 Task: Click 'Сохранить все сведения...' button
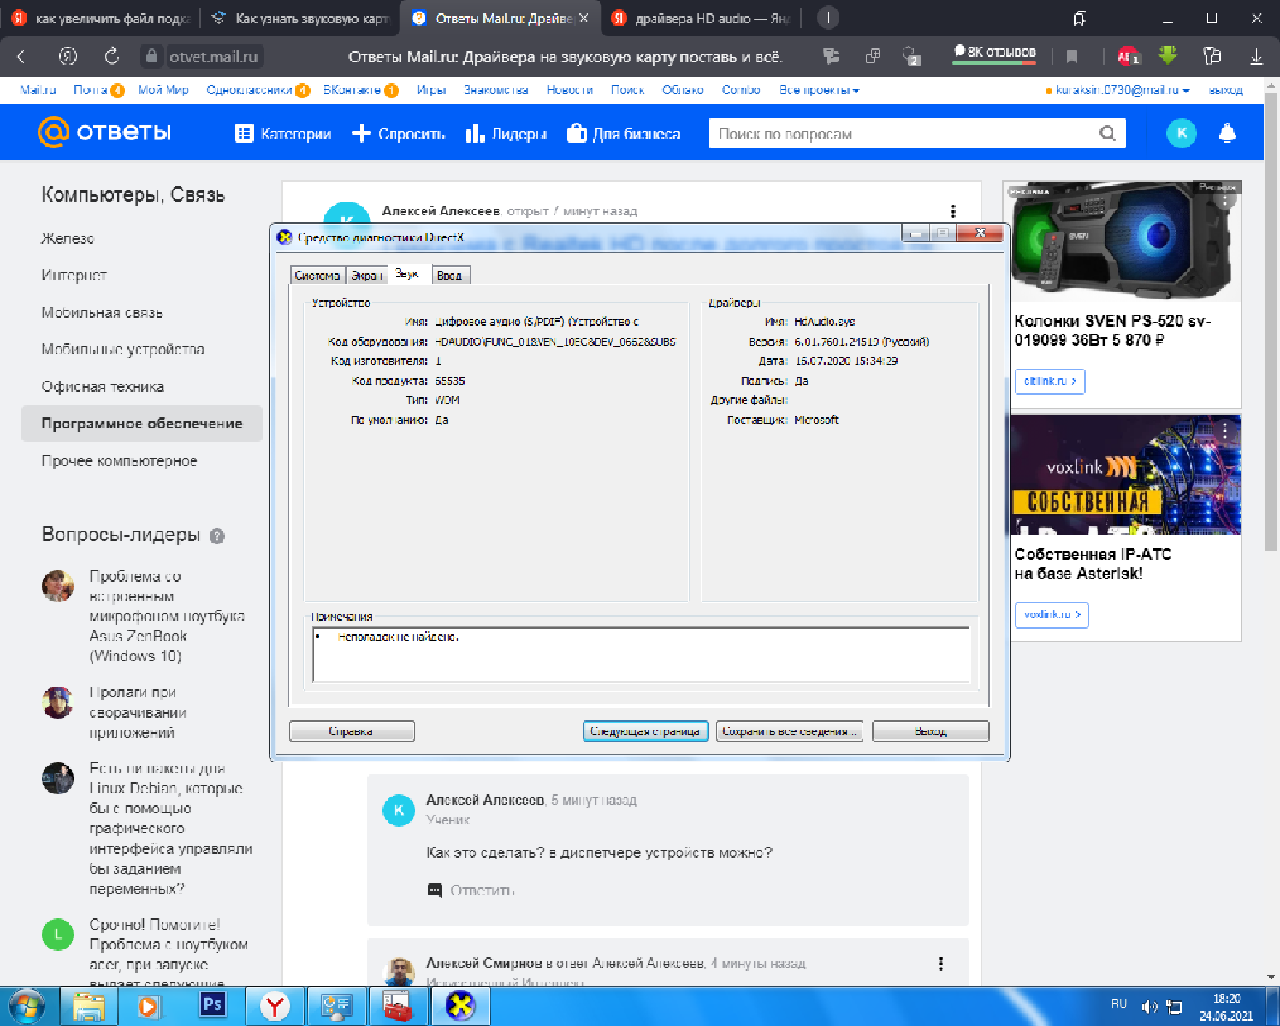click(x=791, y=732)
